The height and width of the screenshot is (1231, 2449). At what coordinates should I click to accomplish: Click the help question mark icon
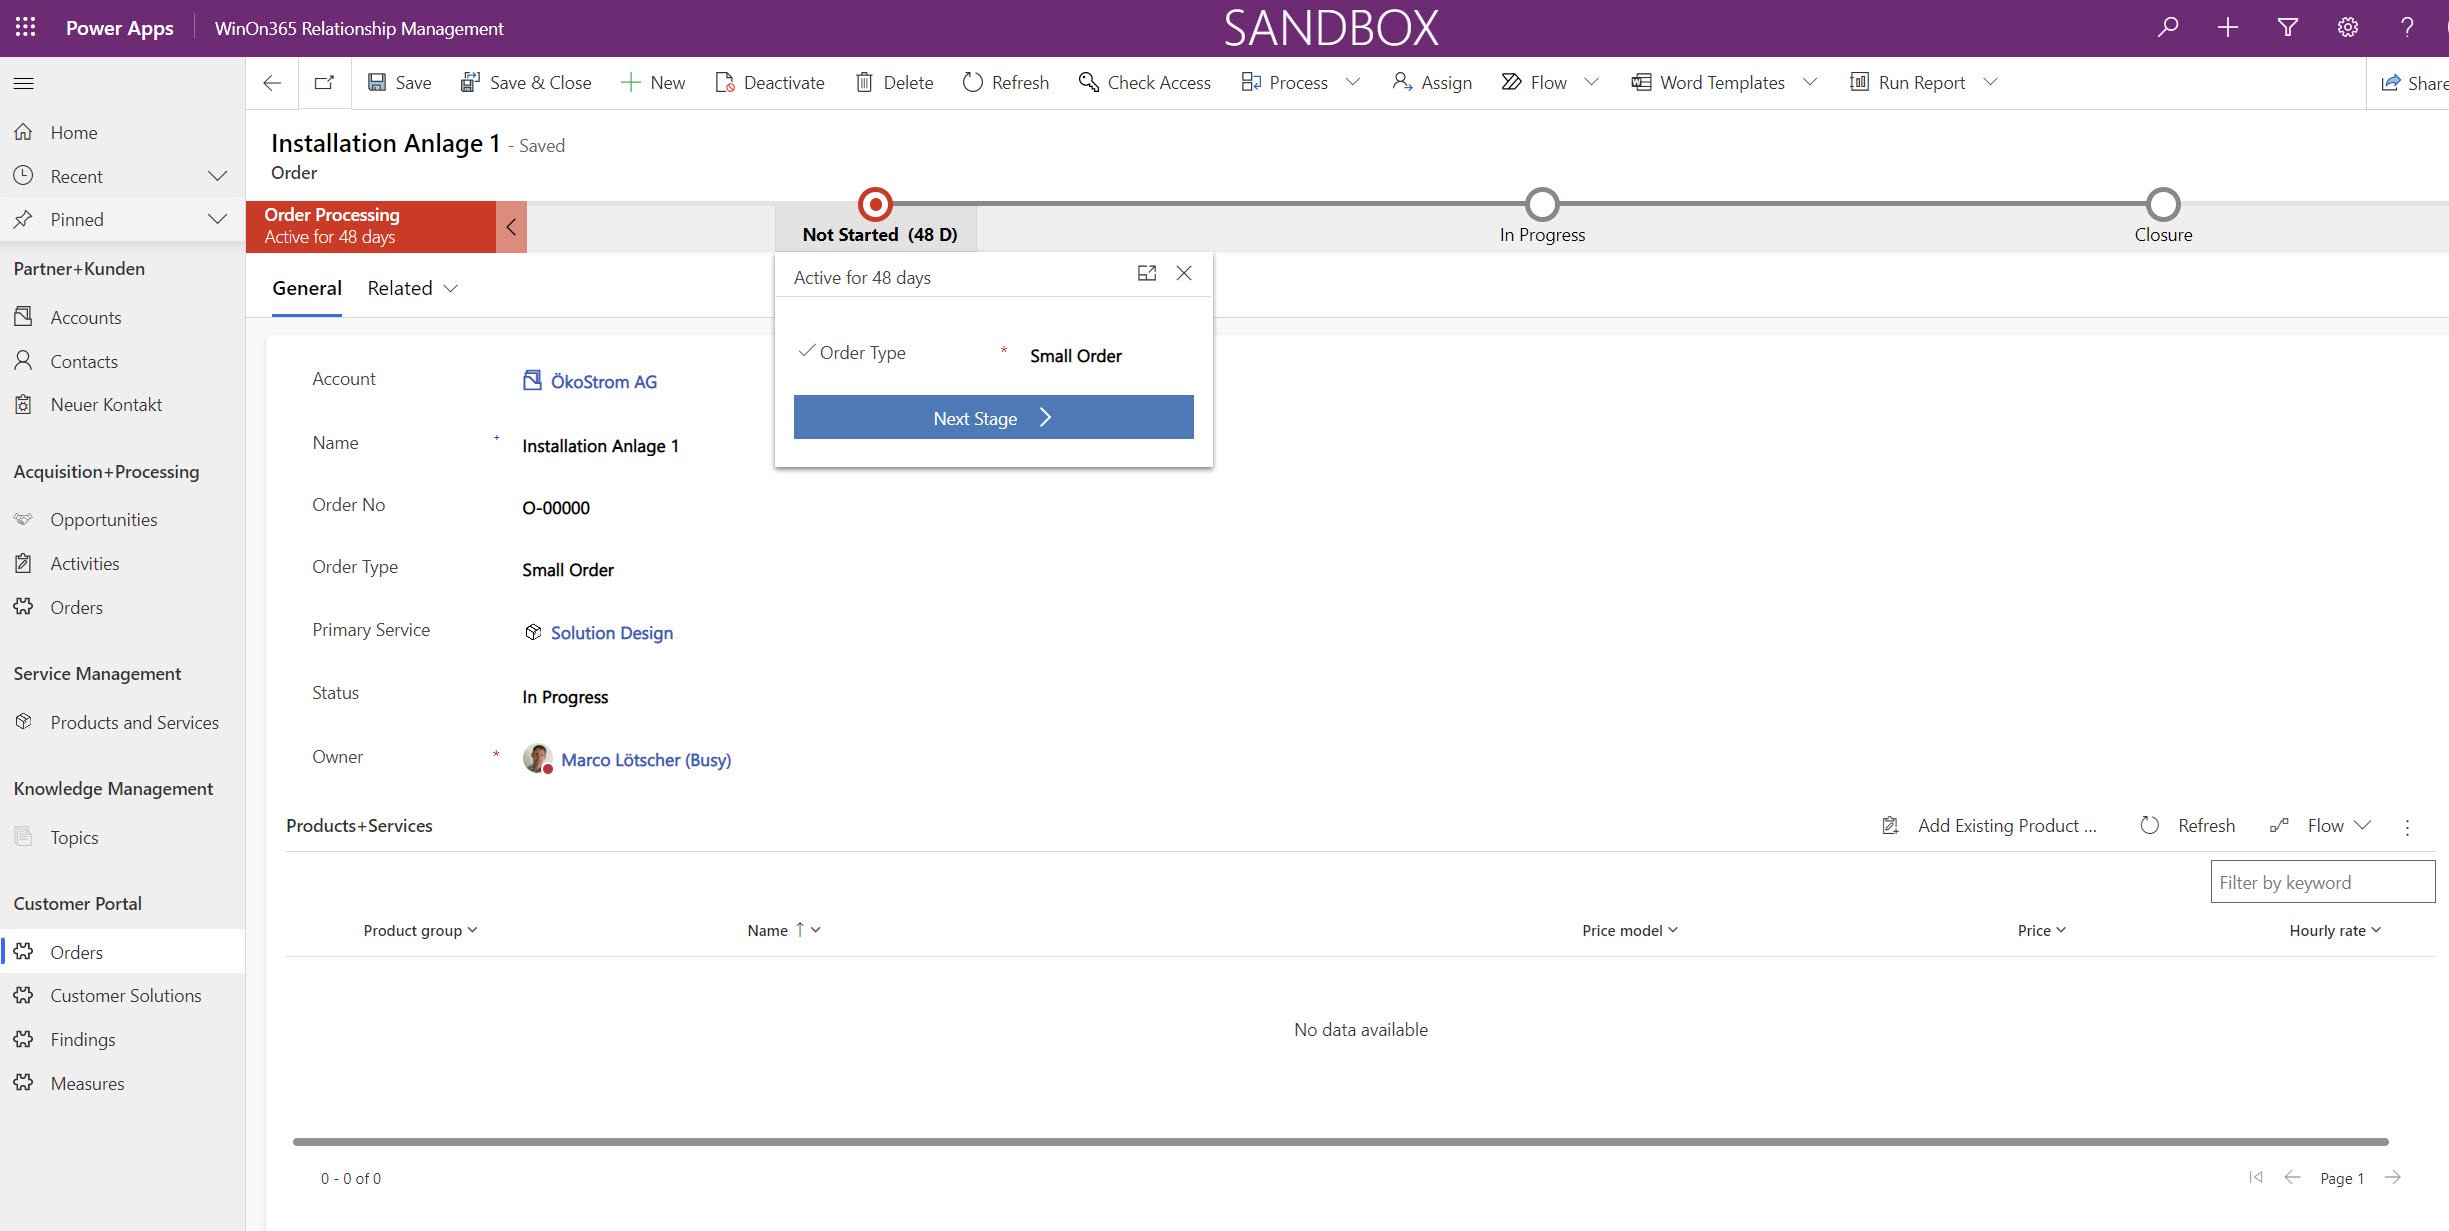point(2407,27)
